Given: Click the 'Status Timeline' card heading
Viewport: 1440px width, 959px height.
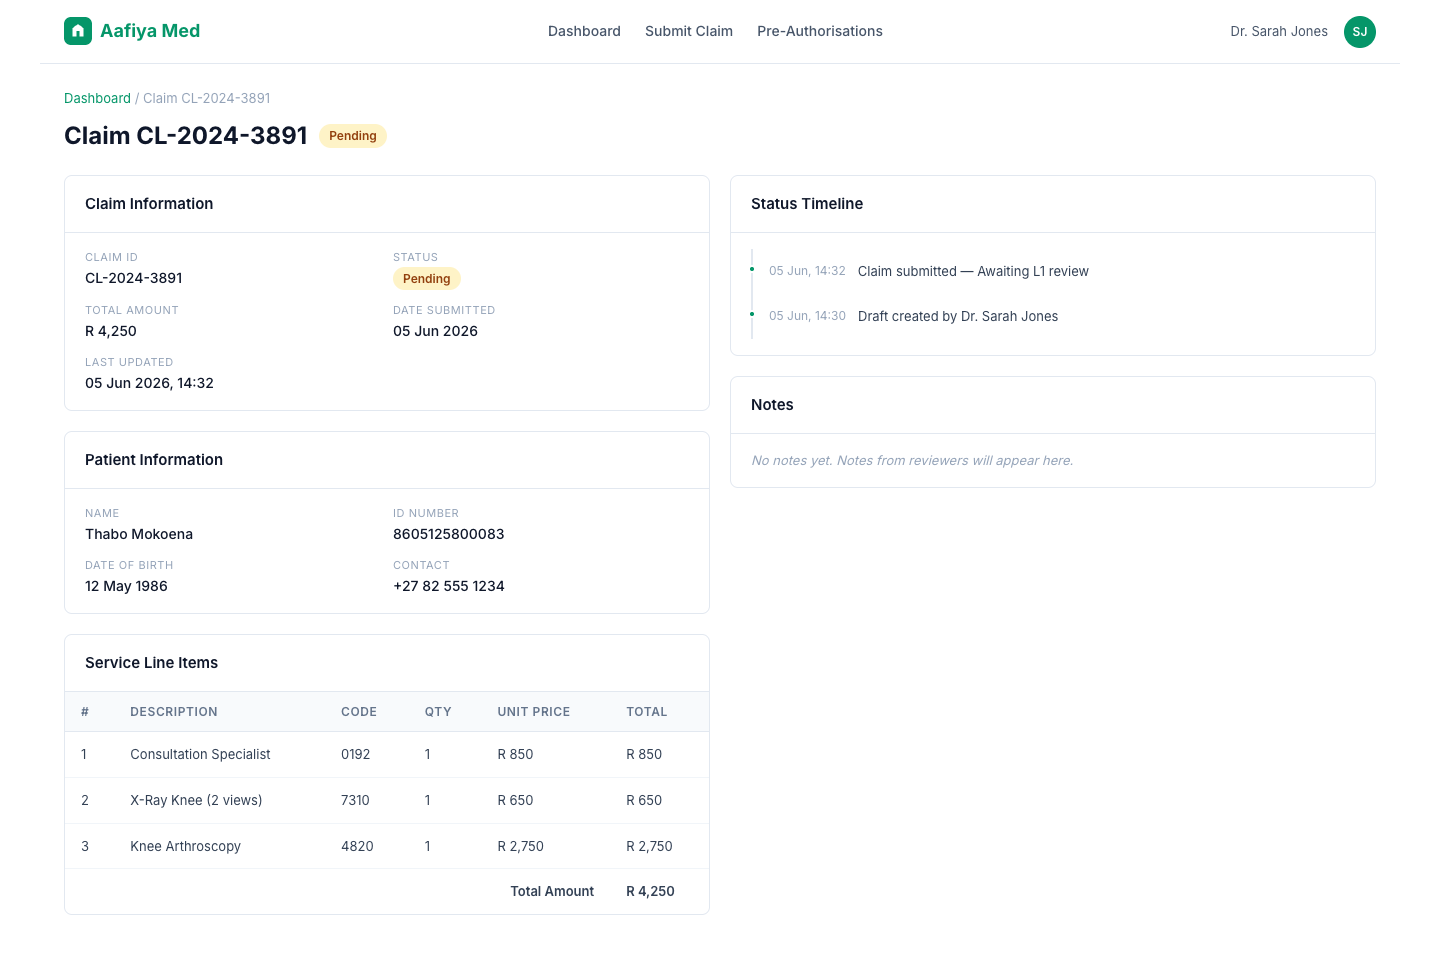Looking at the screenshot, I should (807, 204).
